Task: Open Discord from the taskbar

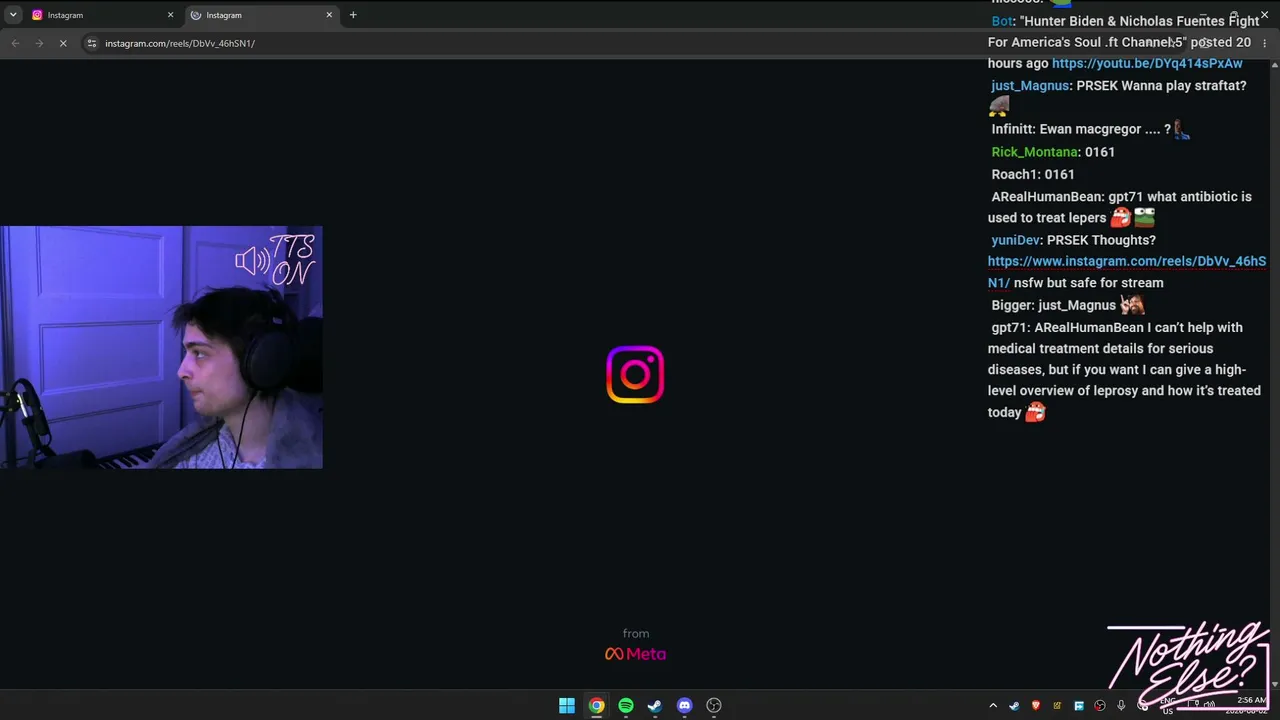Action: click(684, 705)
